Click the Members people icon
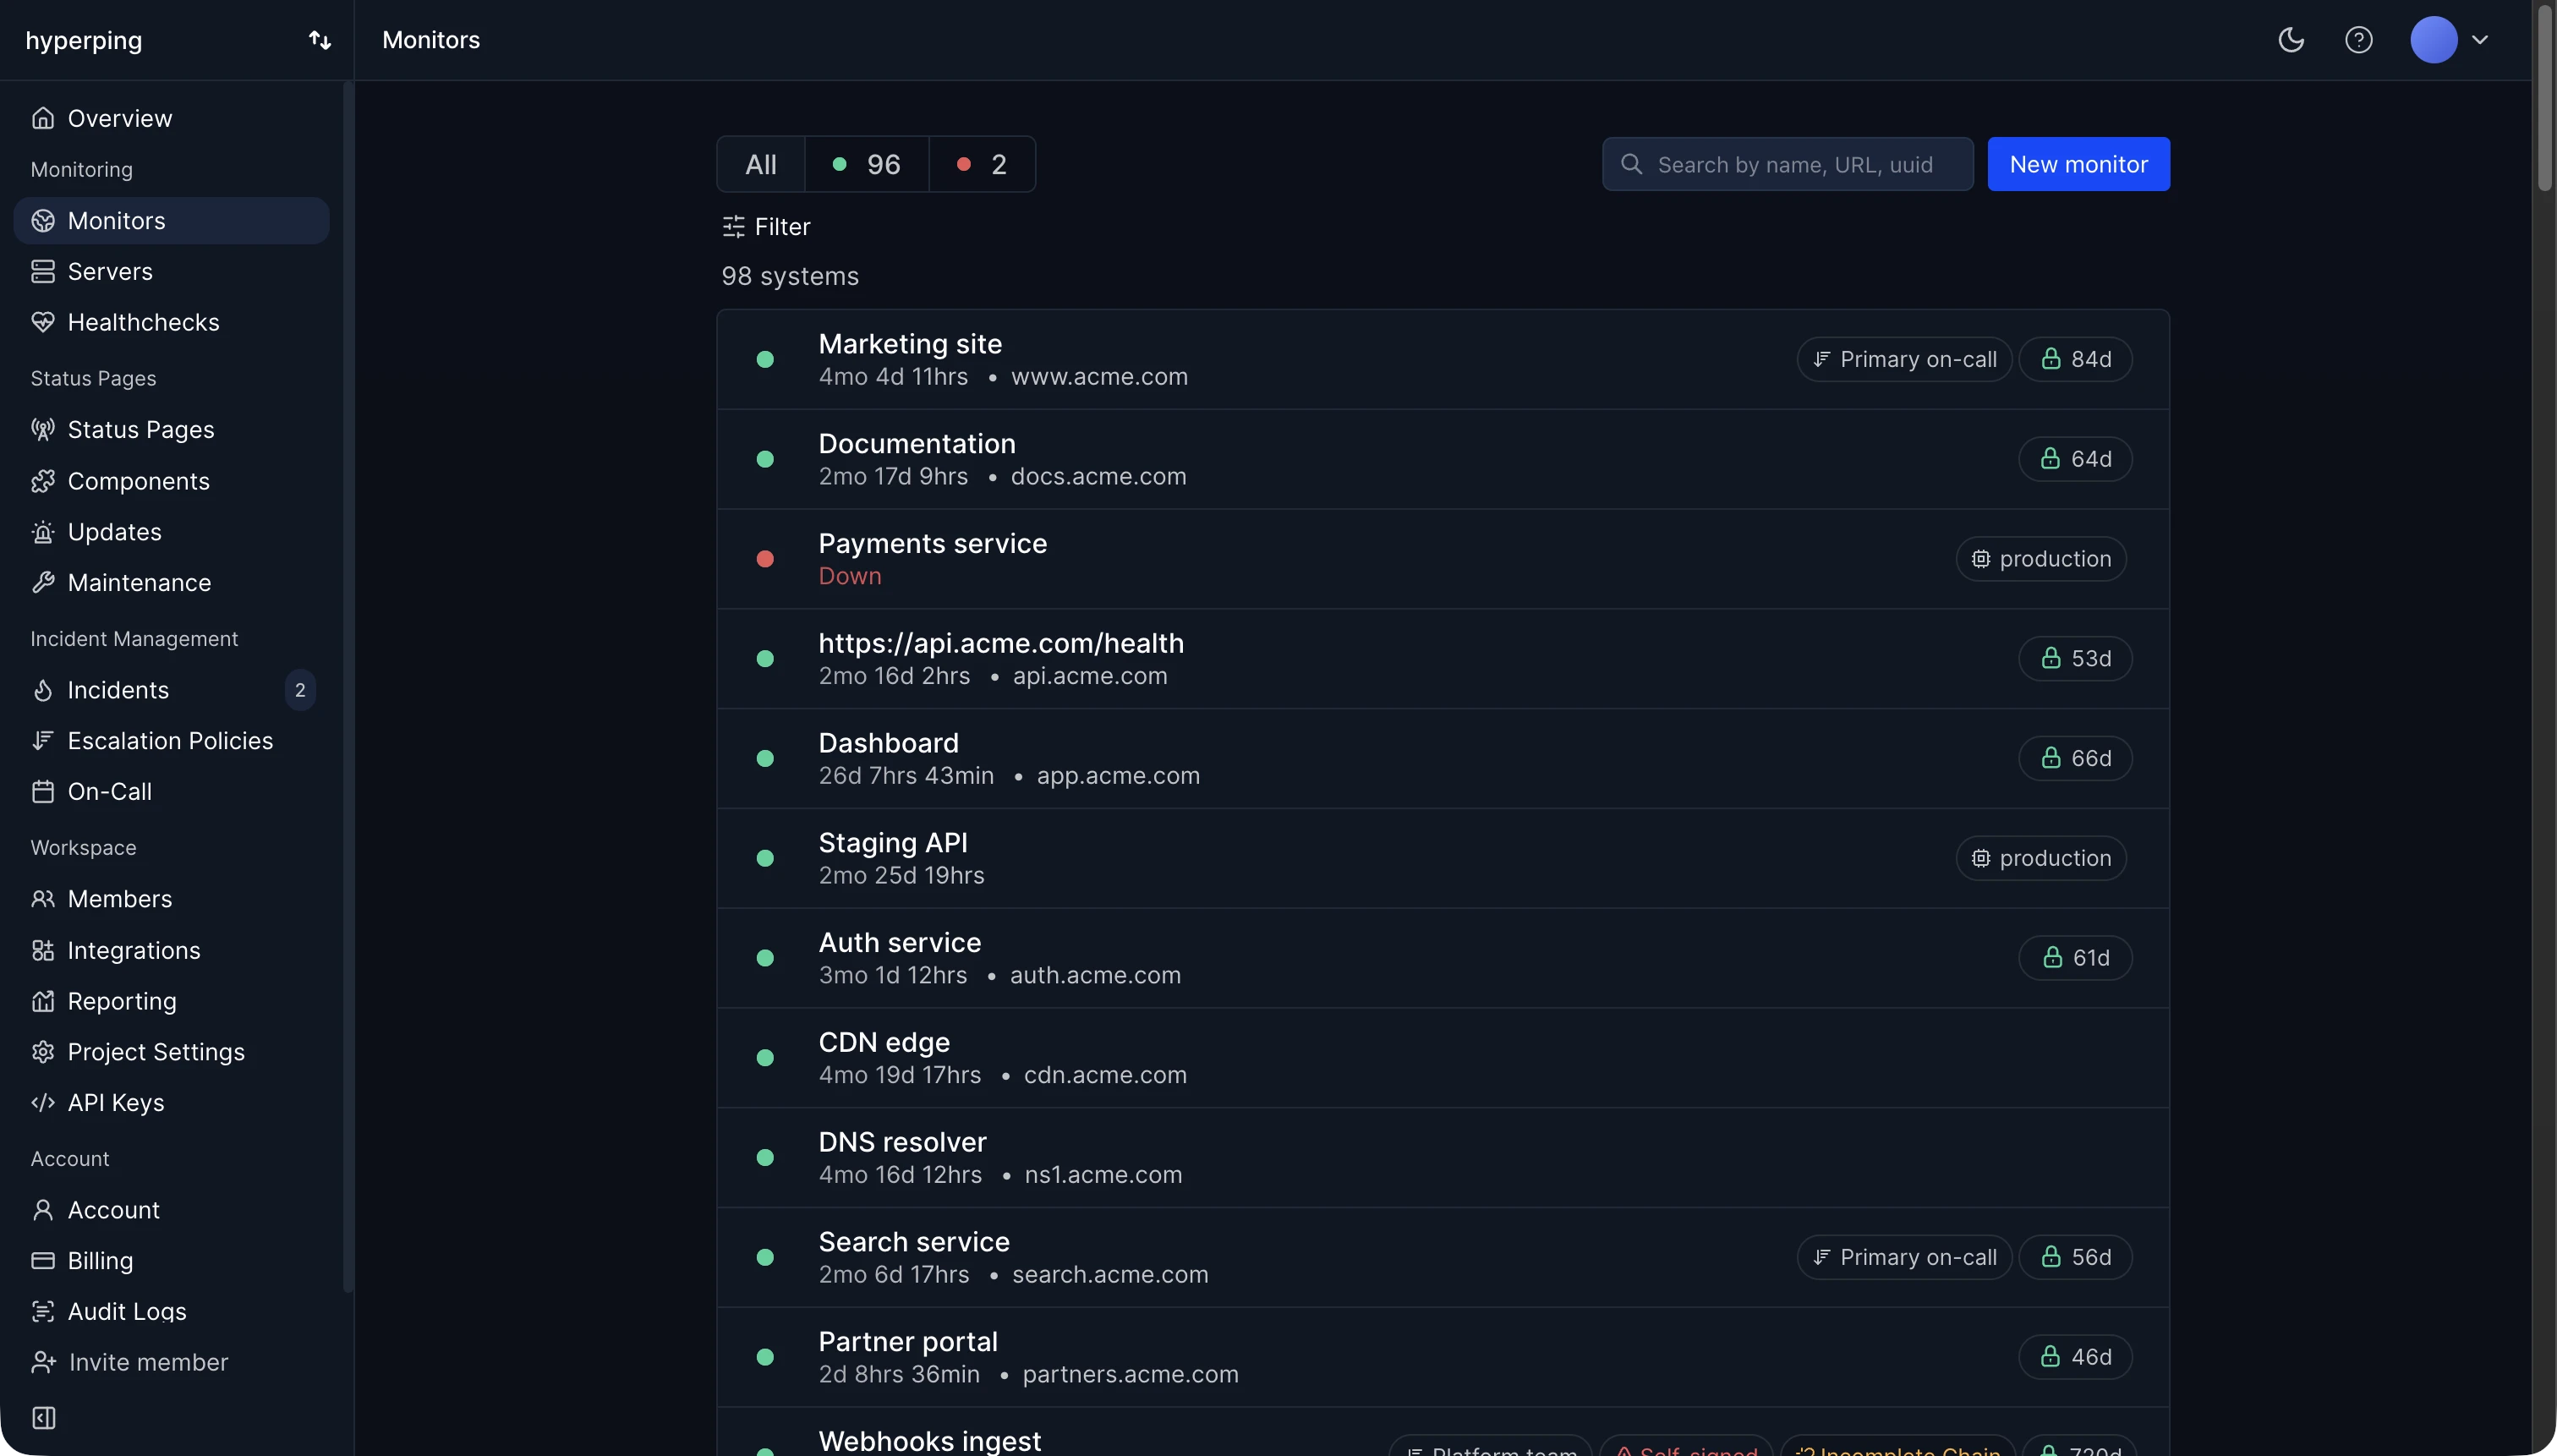This screenshot has width=2557, height=1456. [42, 899]
